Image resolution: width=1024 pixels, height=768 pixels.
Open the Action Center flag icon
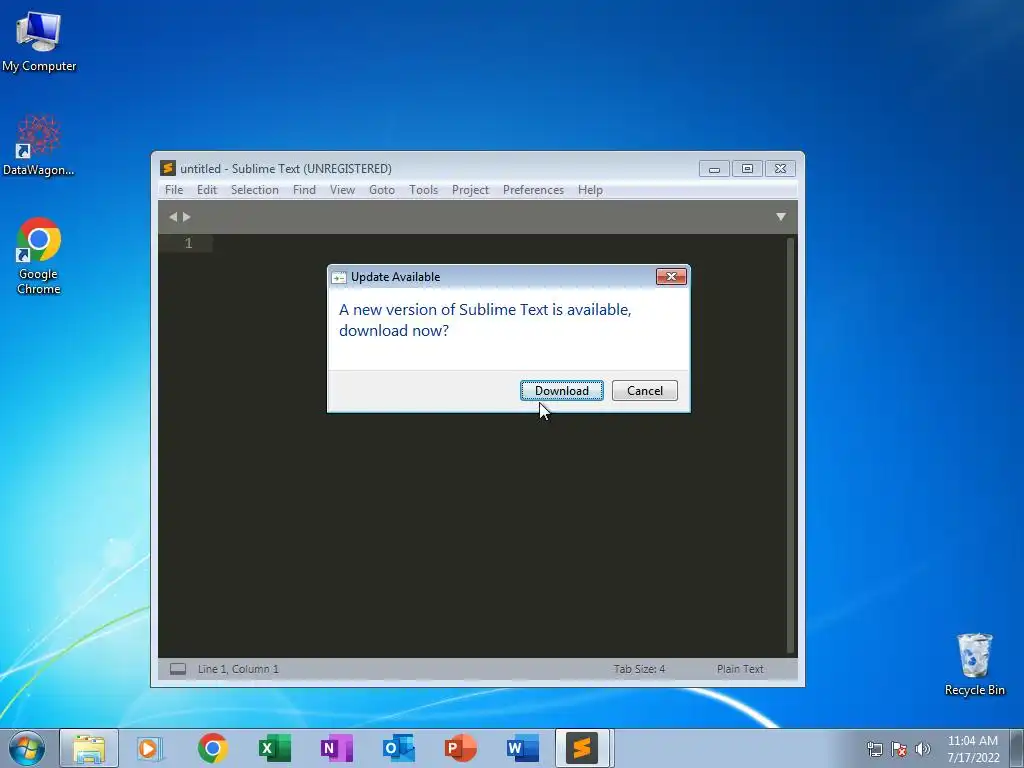point(899,749)
